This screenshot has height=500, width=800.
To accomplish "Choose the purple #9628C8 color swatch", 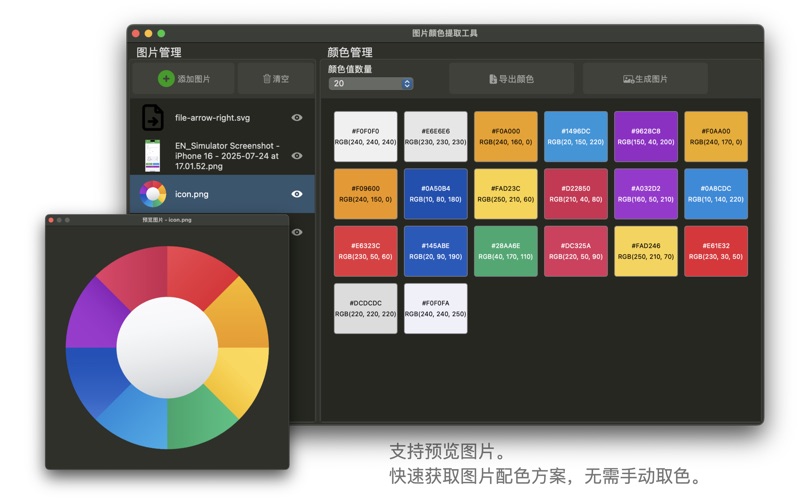I will click(645, 136).
